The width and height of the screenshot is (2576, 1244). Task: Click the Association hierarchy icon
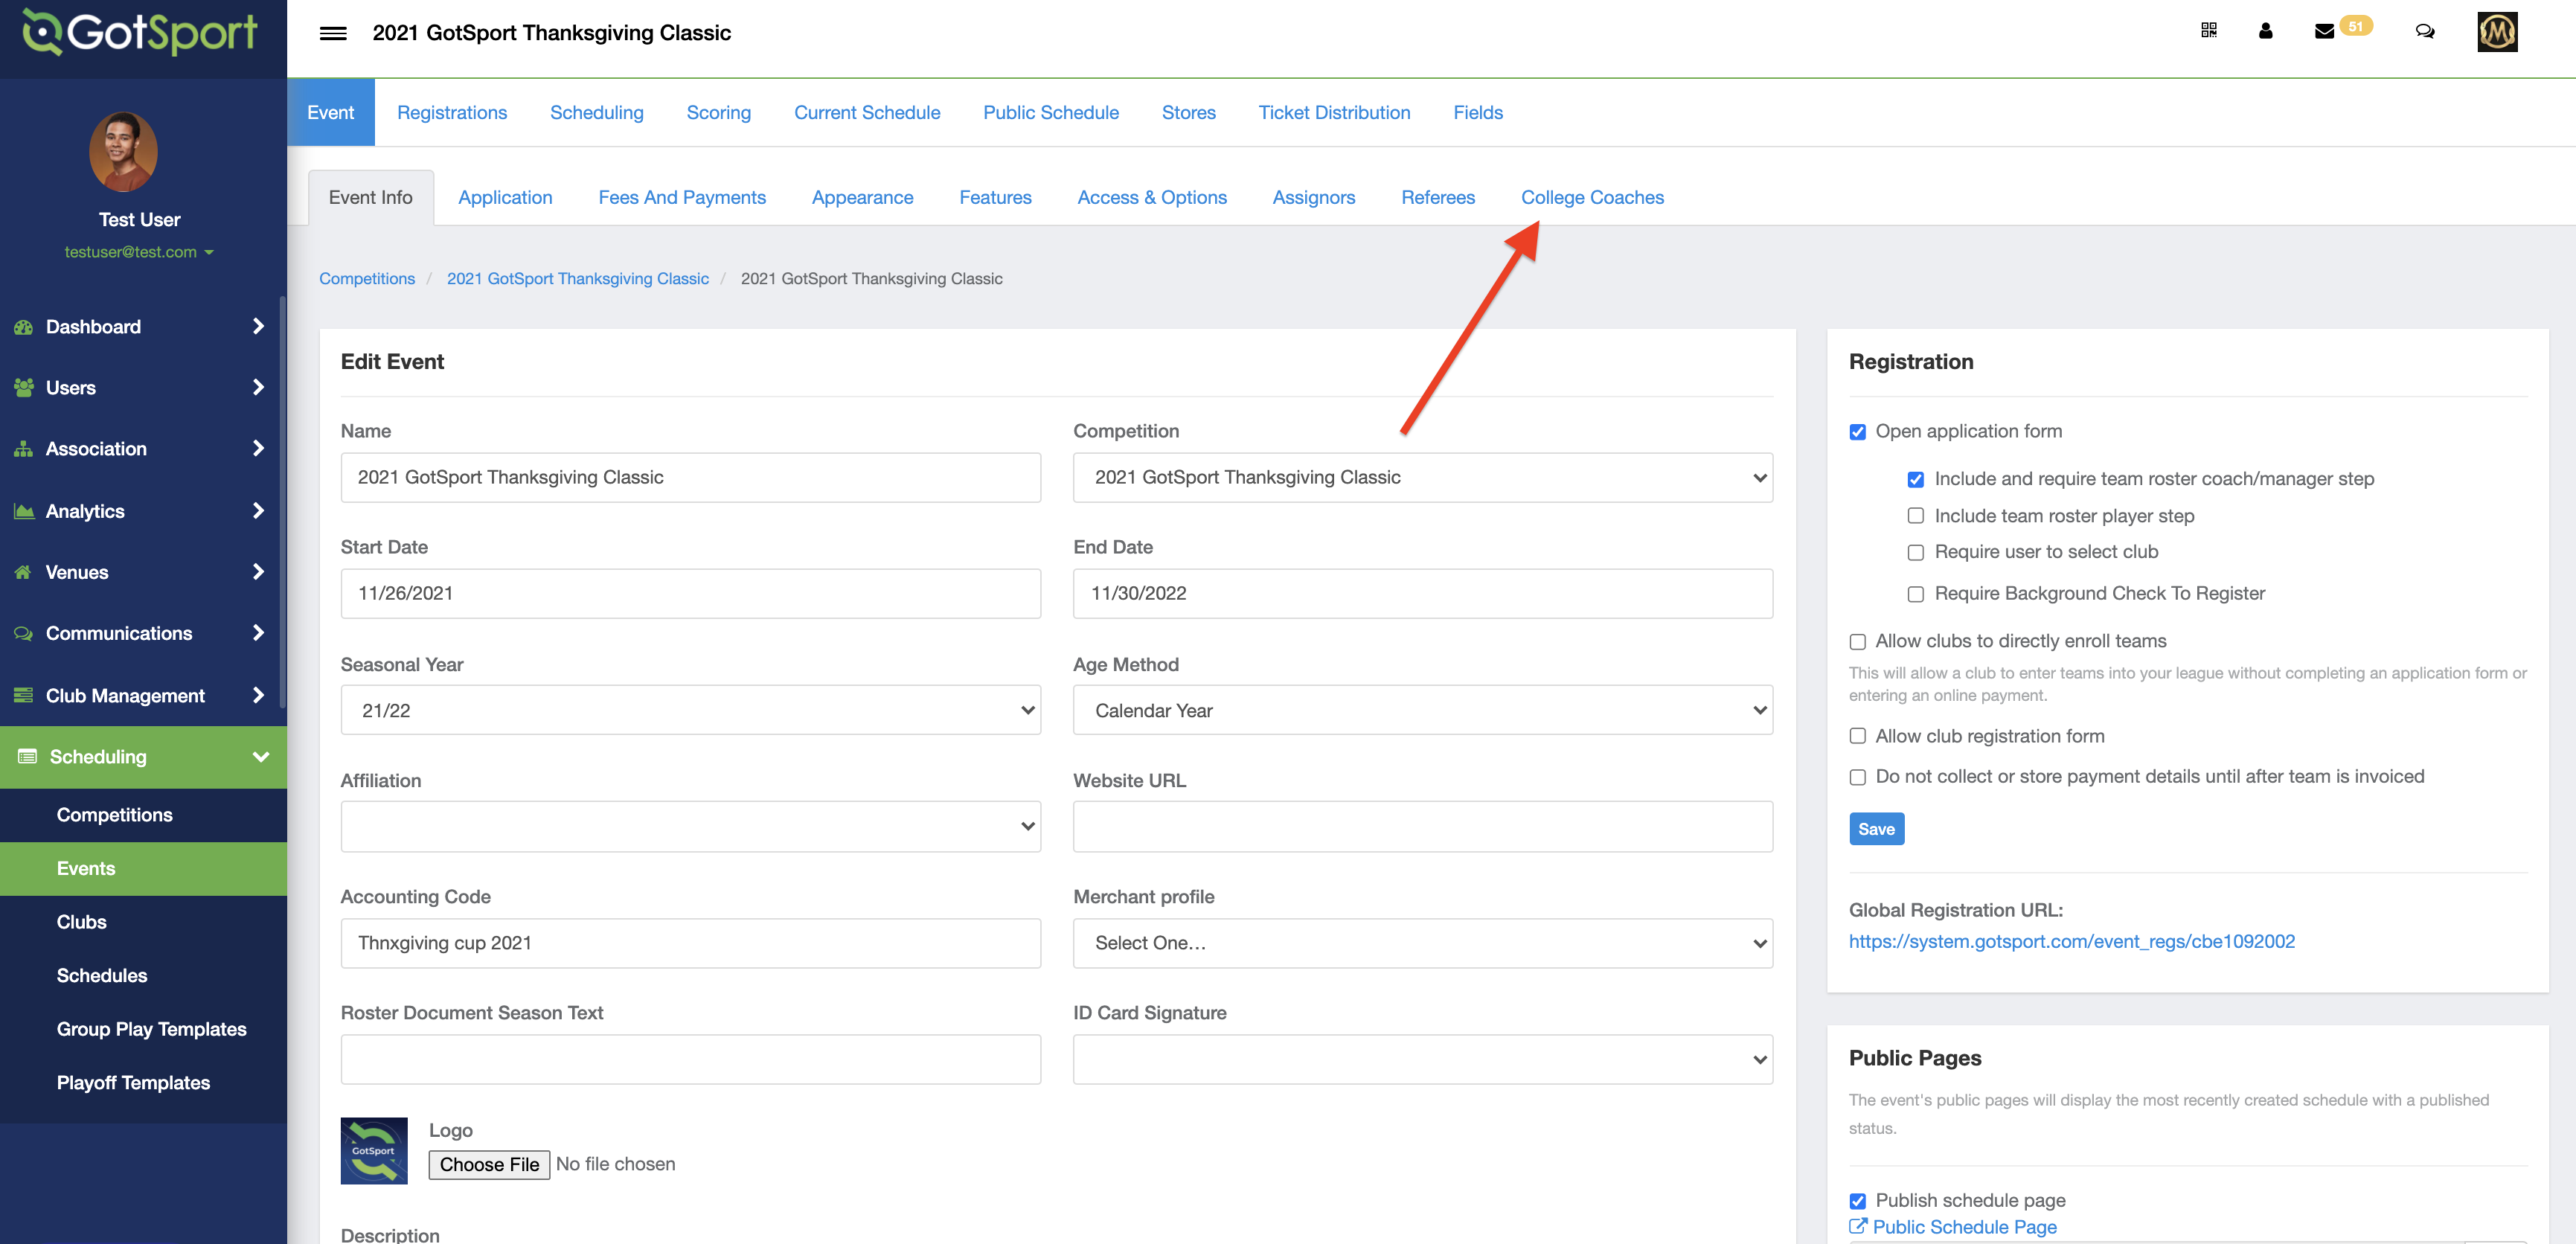tap(24, 449)
